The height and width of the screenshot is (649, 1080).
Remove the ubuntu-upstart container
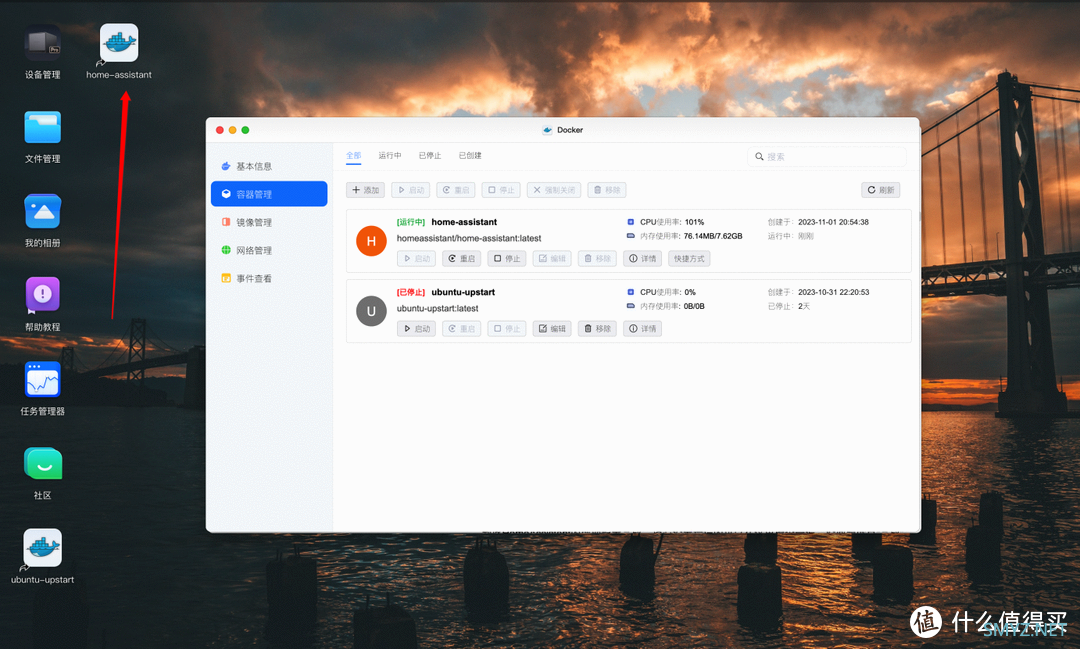coord(597,329)
